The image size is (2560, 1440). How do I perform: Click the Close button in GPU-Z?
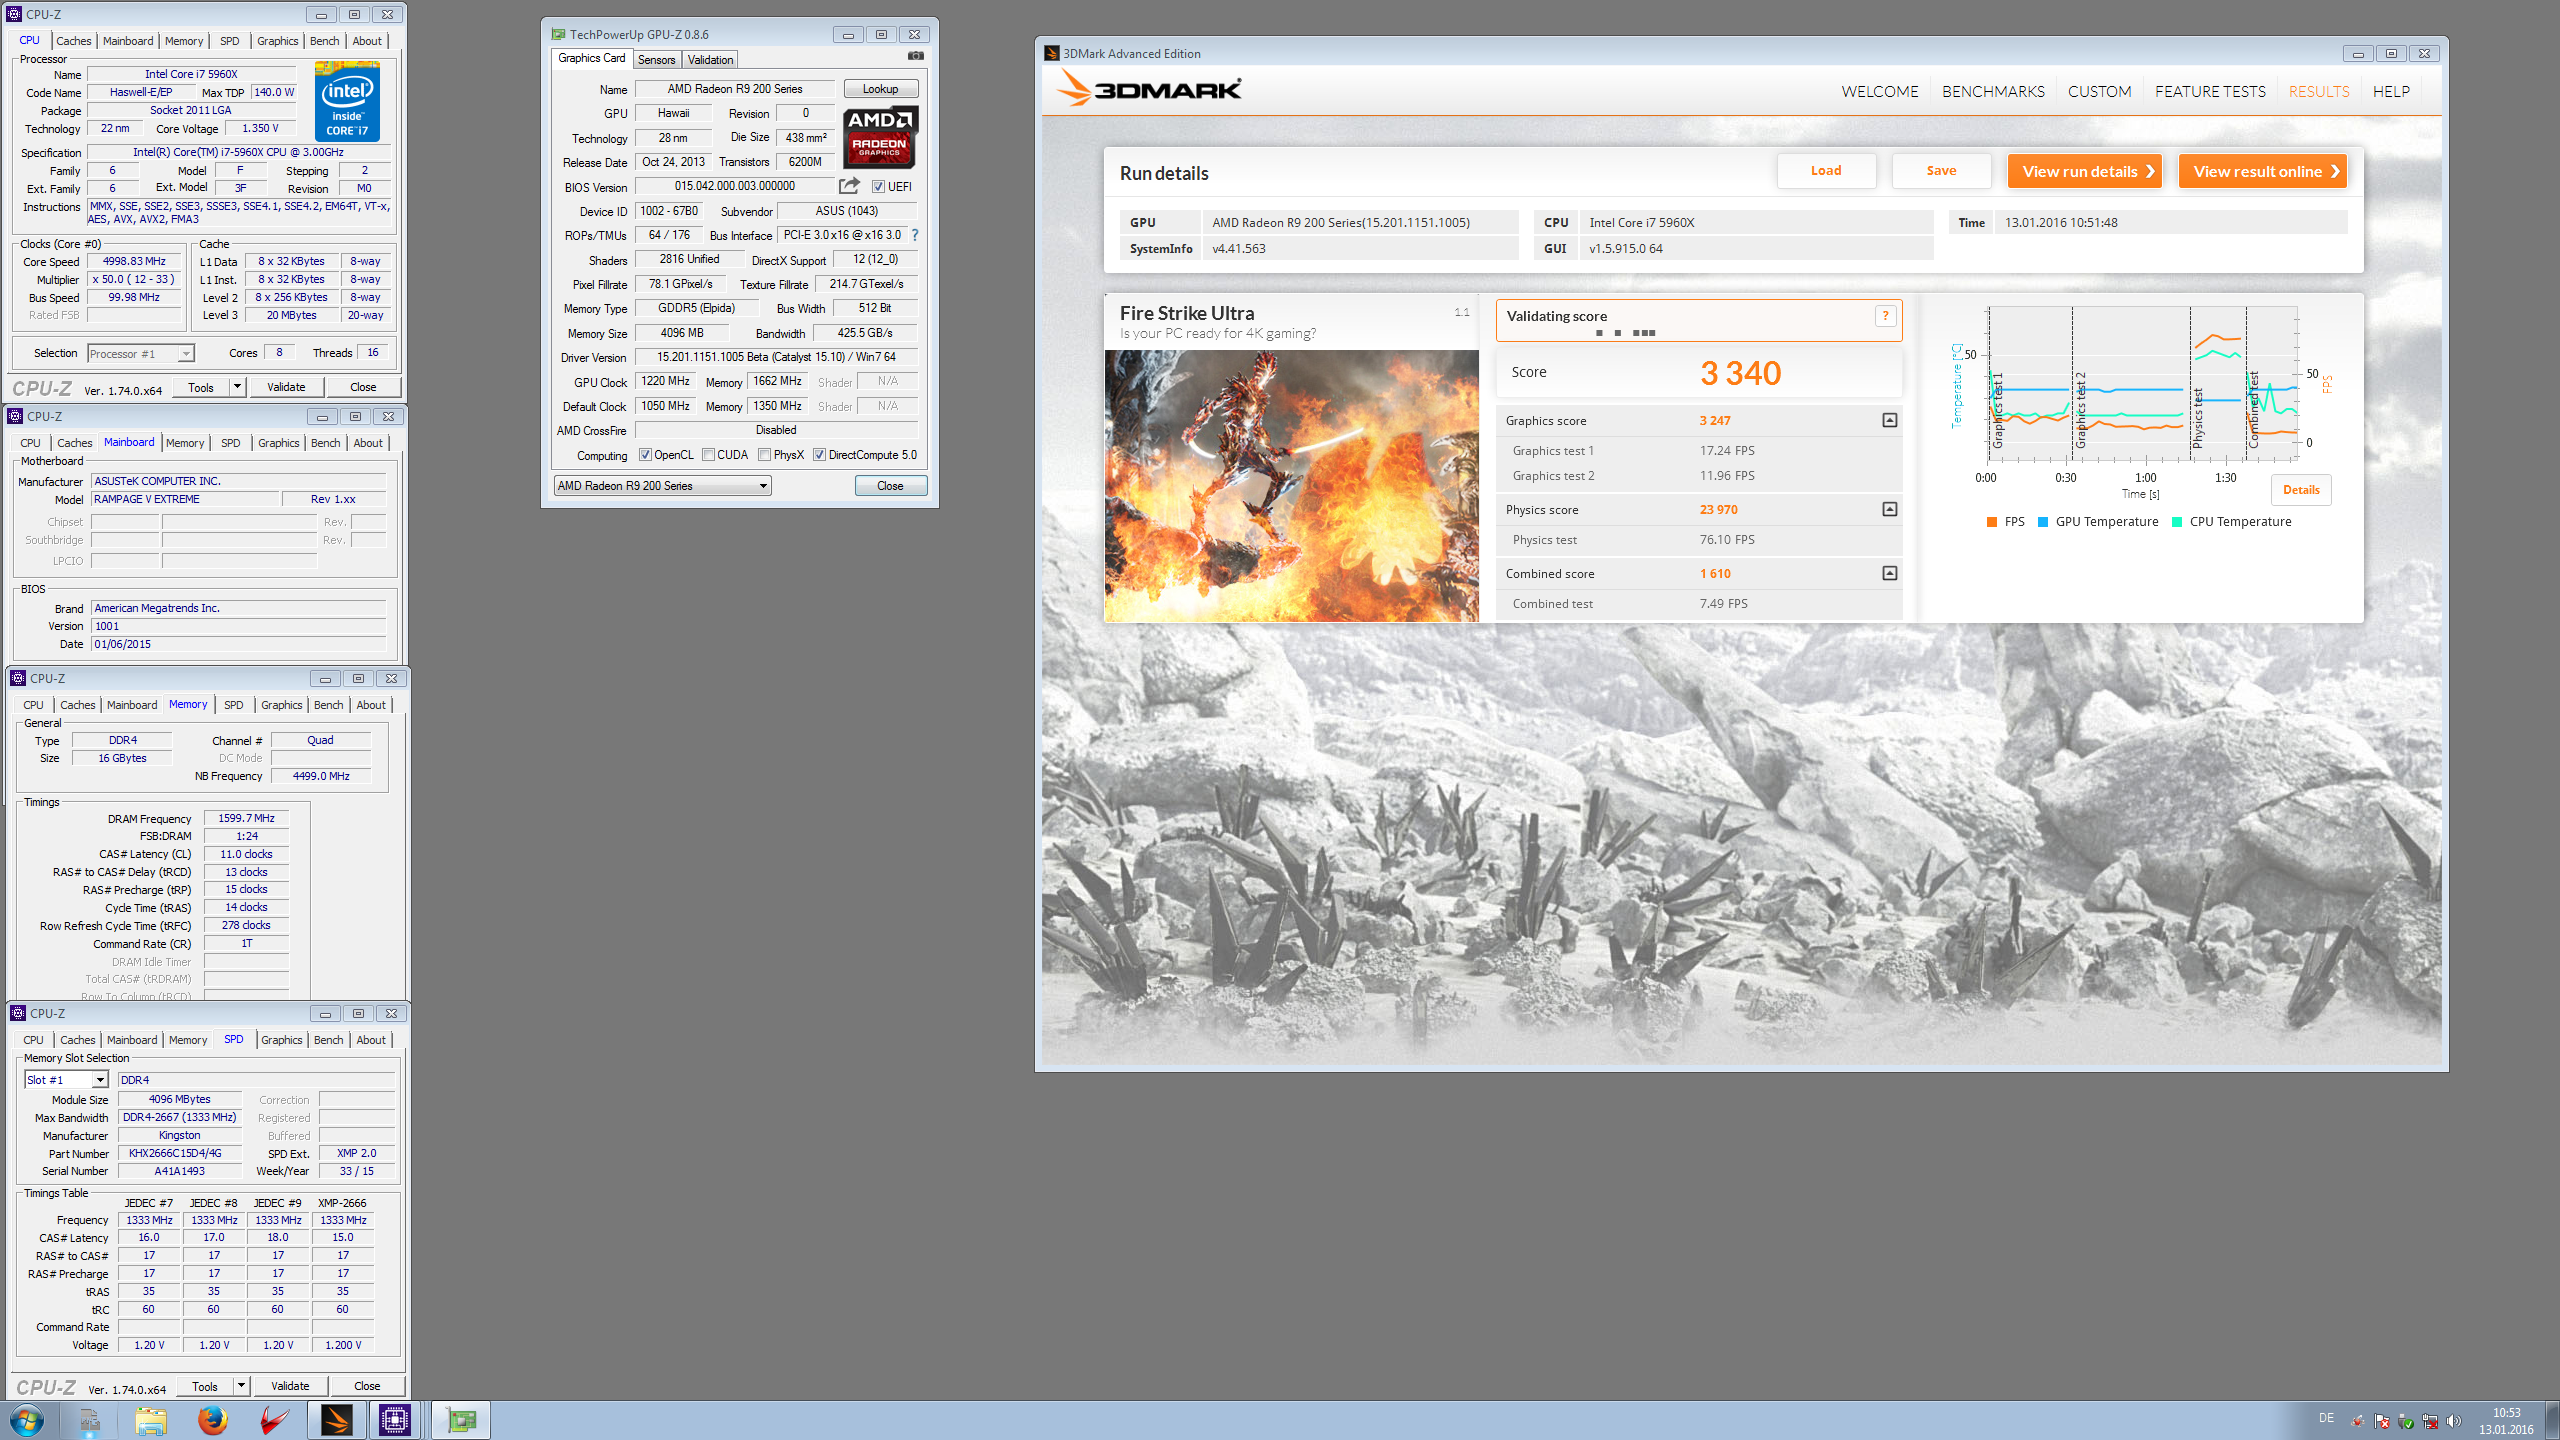coord(890,486)
